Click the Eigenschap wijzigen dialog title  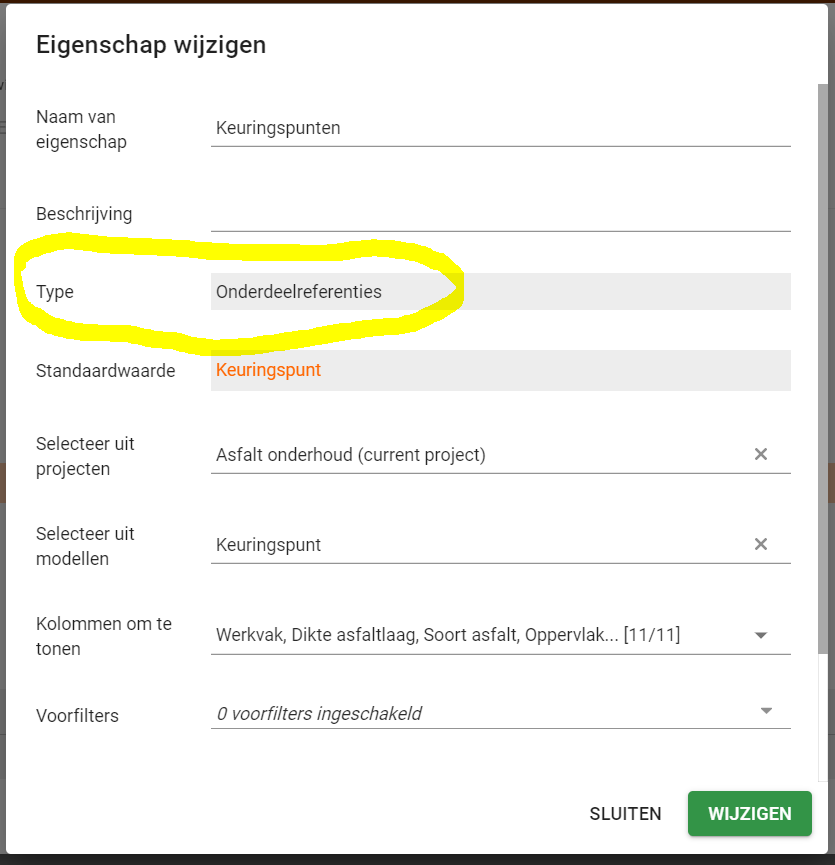(151, 45)
